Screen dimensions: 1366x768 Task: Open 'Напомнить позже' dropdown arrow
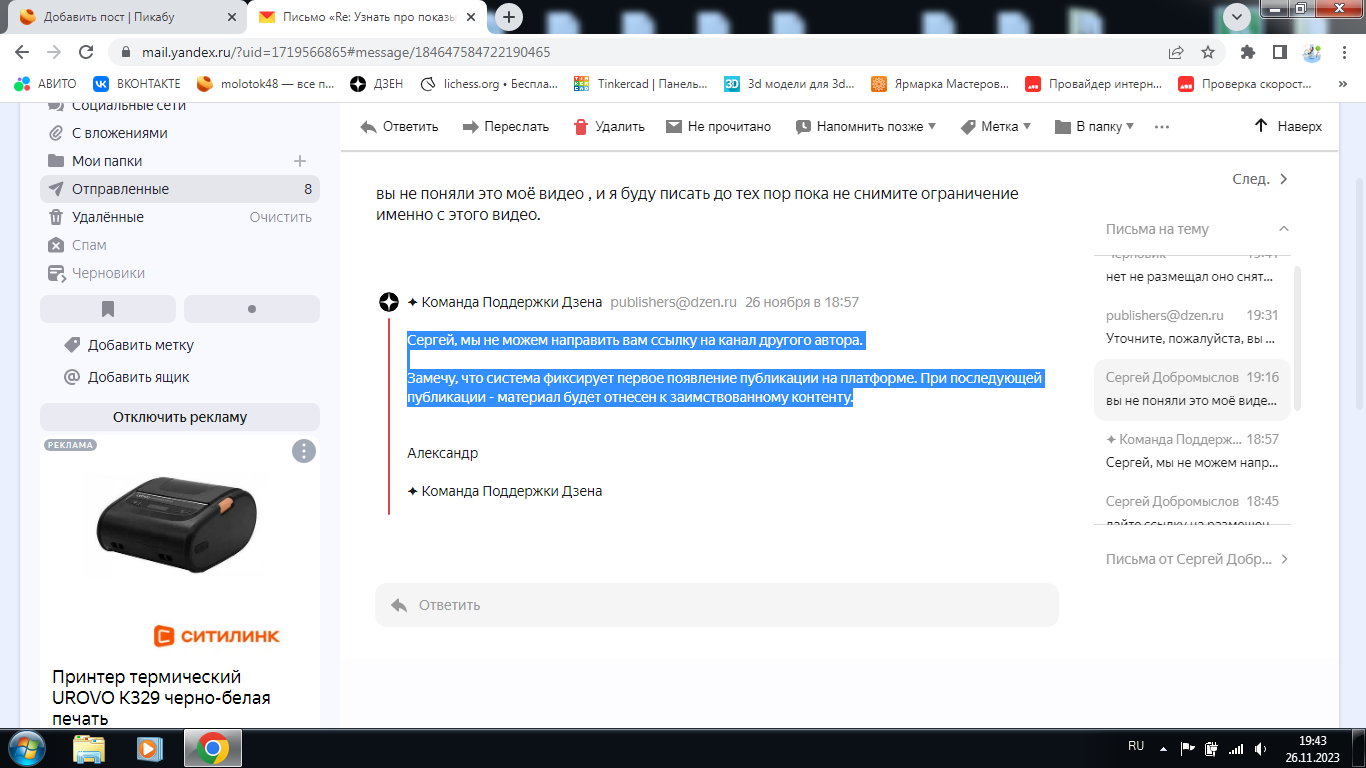tap(932, 126)
